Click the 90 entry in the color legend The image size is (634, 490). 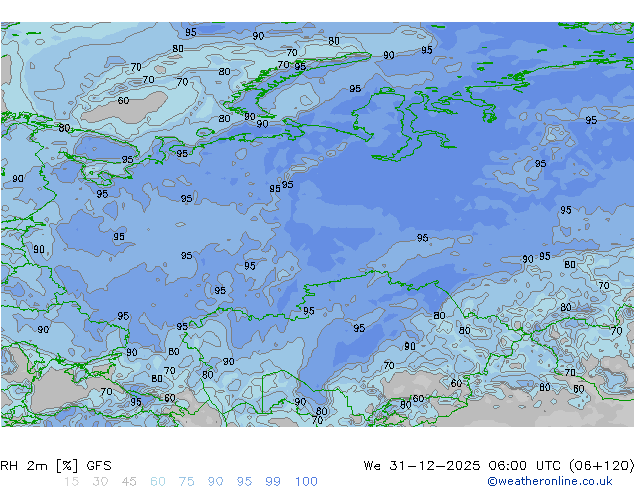click(x=215, y=482)
